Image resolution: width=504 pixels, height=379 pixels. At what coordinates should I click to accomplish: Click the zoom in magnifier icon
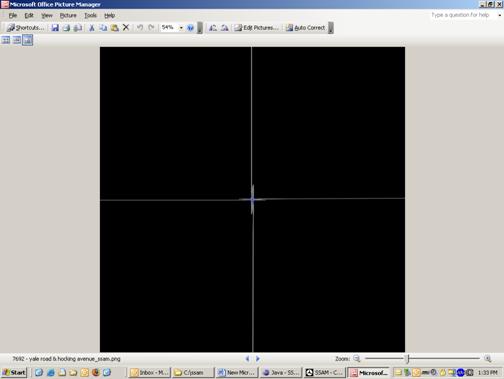tap(488, 359)
